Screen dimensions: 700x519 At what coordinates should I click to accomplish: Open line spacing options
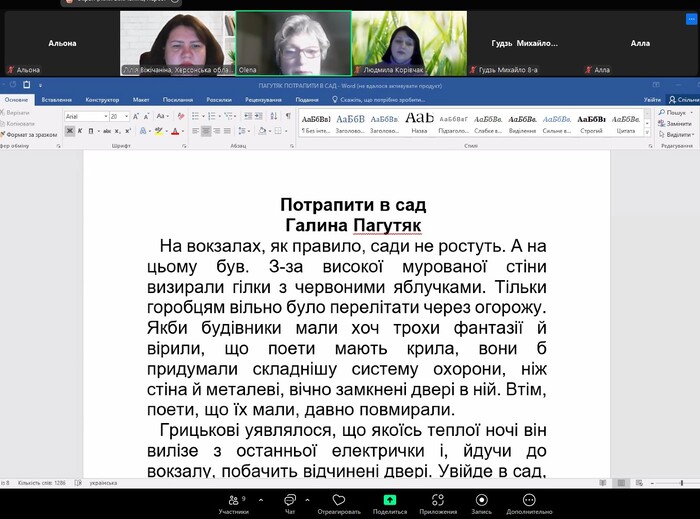(x=242, y=131)
